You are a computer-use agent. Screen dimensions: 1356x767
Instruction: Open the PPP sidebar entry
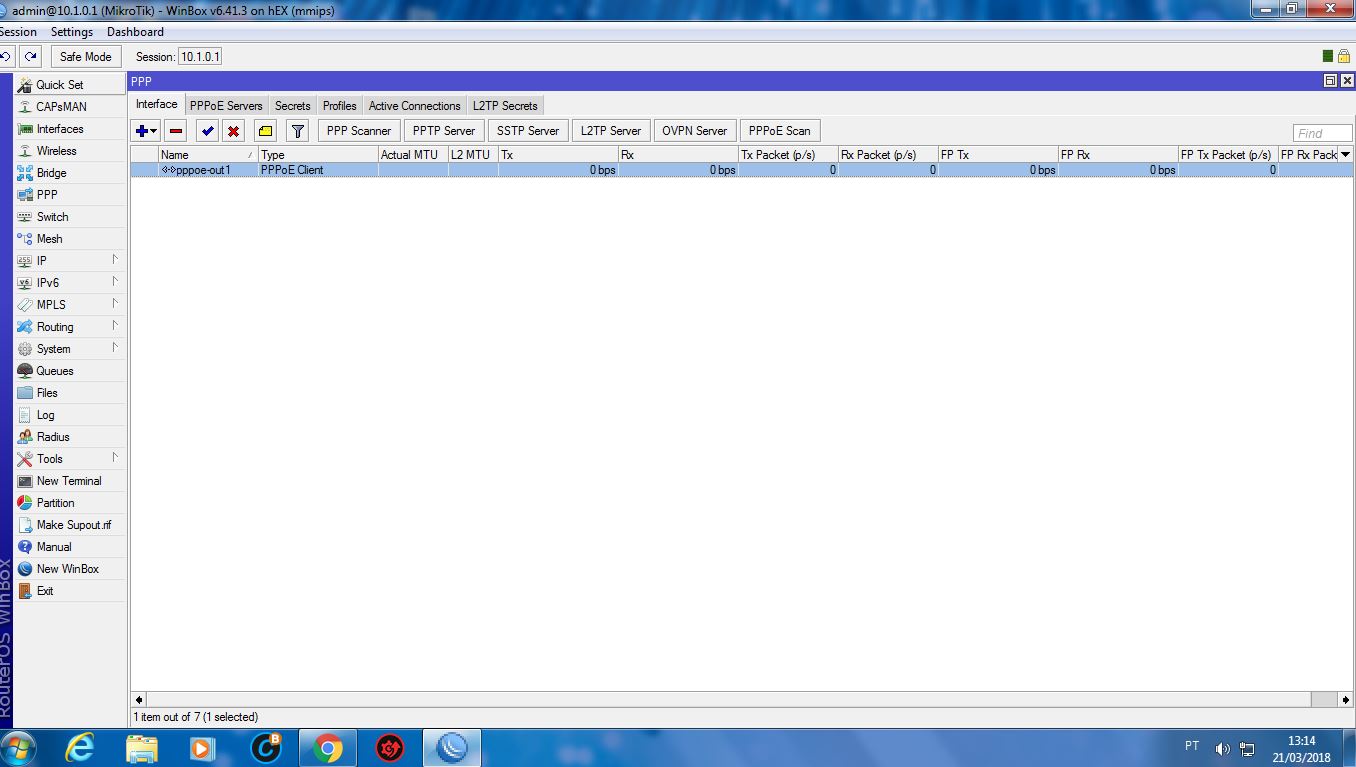click(70, 195)
